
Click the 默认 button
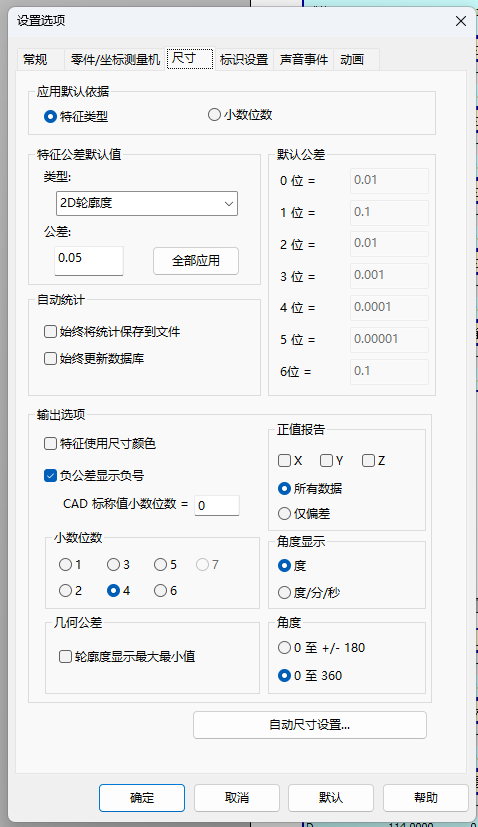(x=331, y=797)
